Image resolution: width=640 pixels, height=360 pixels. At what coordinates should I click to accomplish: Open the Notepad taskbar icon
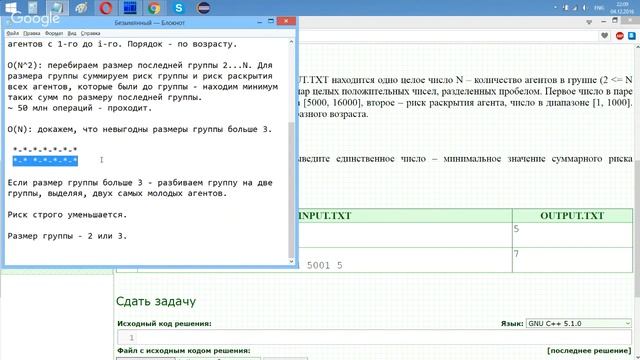pos(57,8)
